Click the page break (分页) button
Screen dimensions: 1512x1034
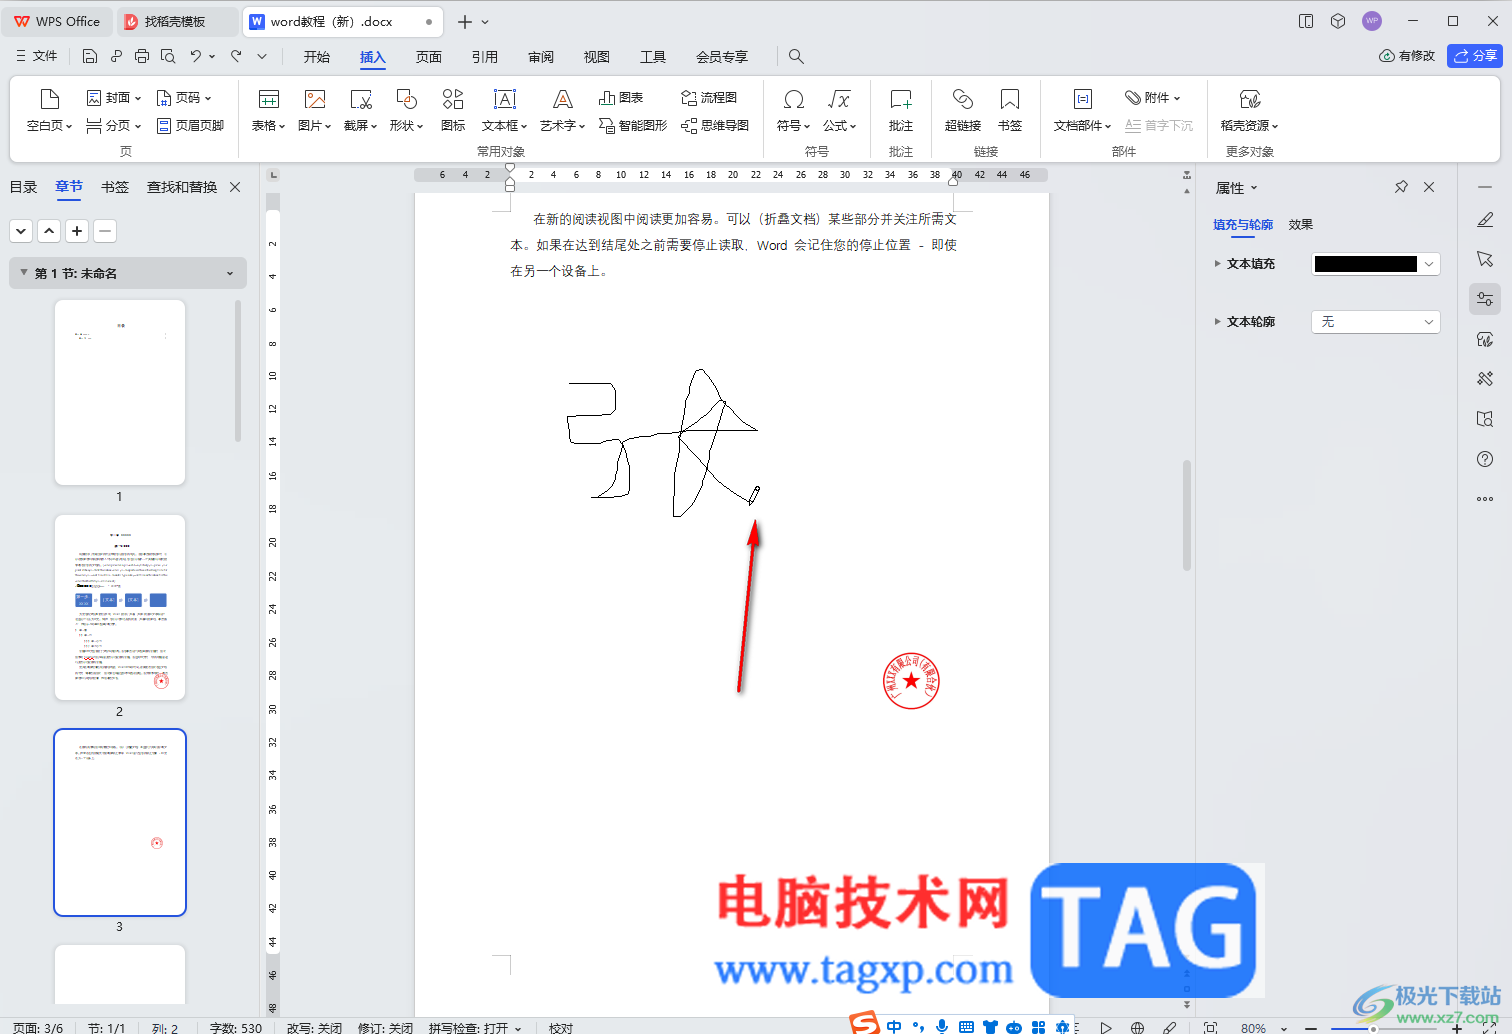[113, 126]
